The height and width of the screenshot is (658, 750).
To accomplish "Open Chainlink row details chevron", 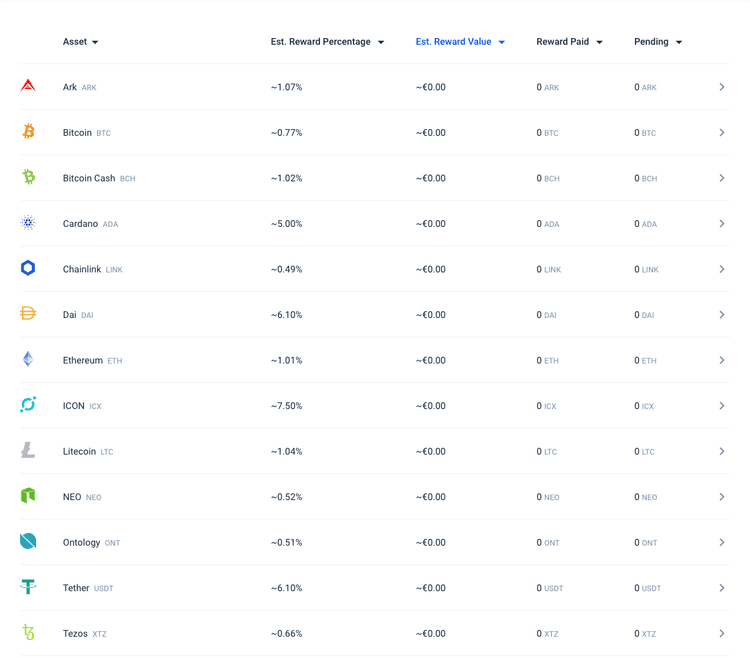I will [722, 269].
